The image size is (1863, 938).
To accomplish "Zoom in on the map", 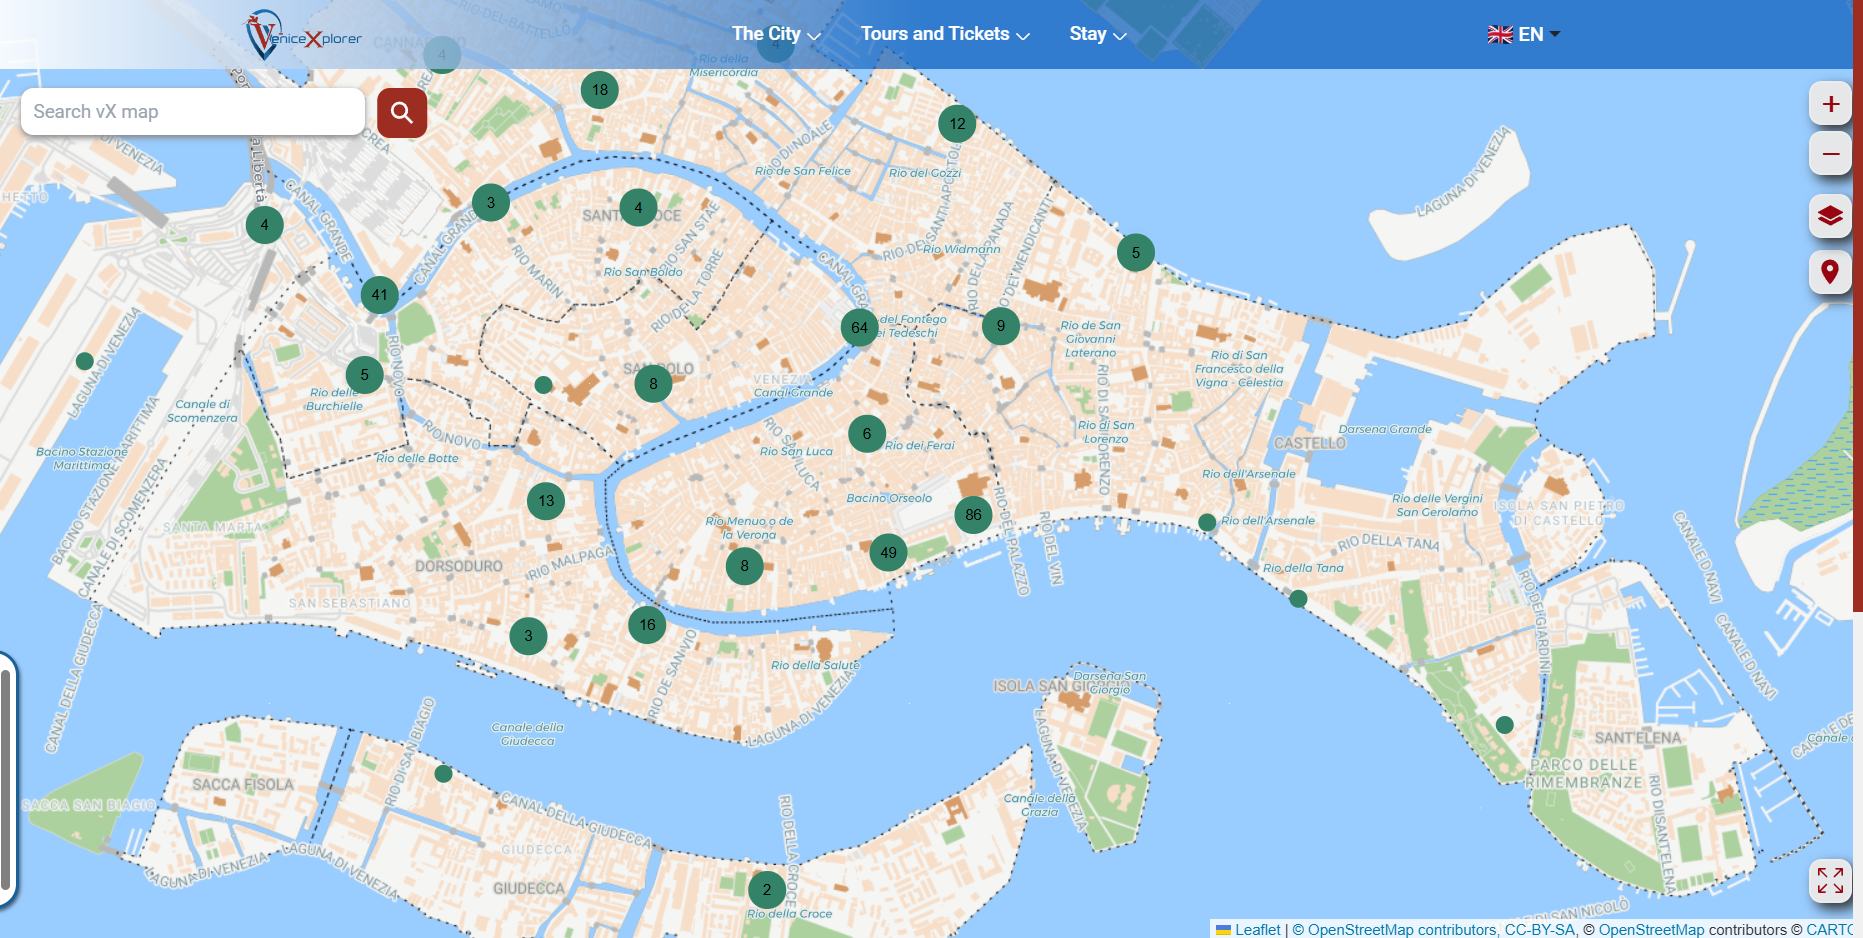I will [1830, 103].
